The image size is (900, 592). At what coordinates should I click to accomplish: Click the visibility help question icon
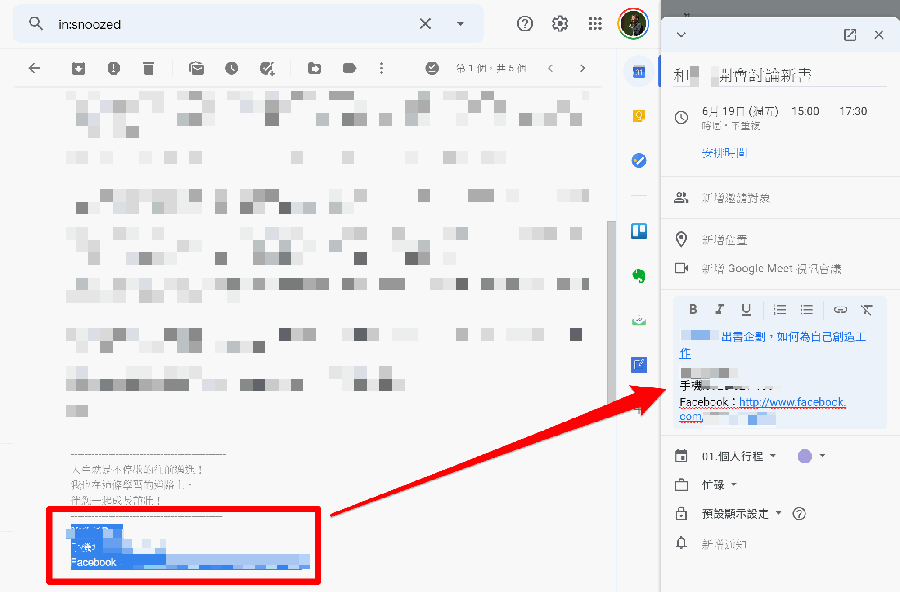point(799,513)
